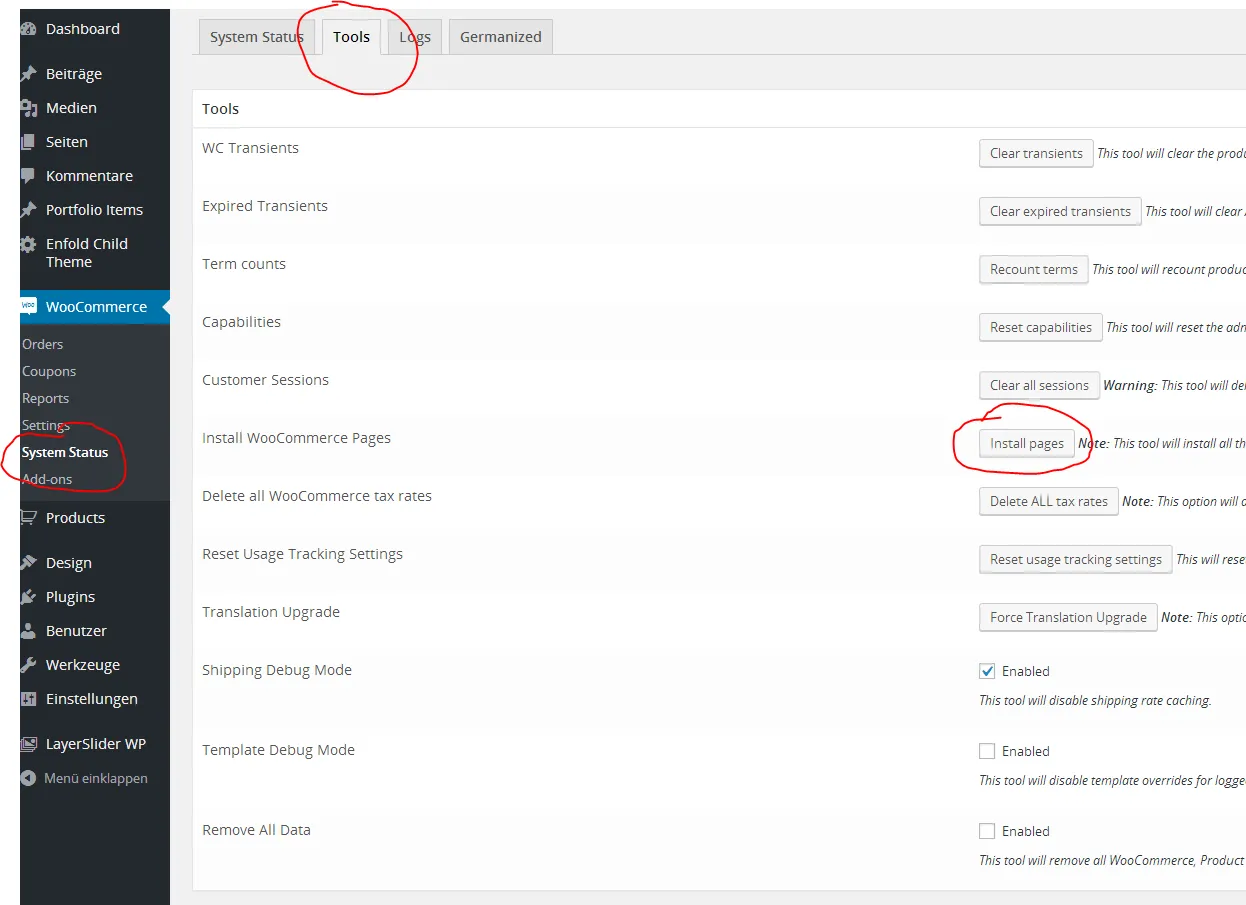Image resolution: width=1246 pixels, height=905 pixels.
Task: Click the Install pages button
Action: 1027,443
